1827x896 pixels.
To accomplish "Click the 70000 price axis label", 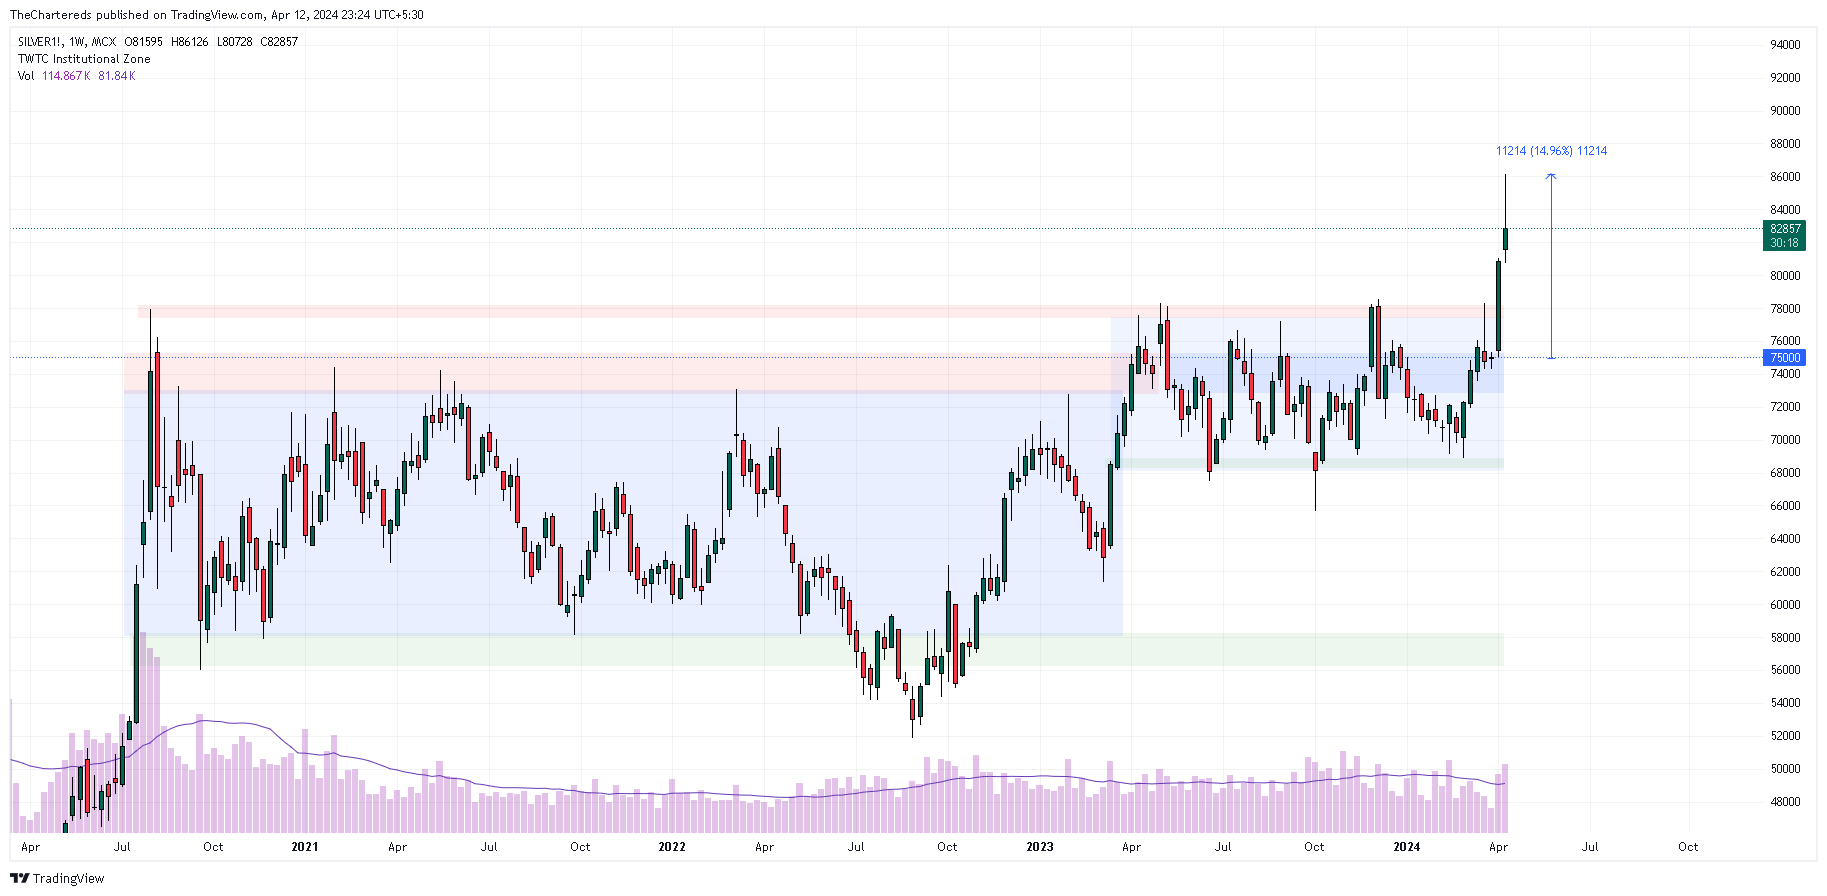I will pyautogui.click(x=1785, y=440).
